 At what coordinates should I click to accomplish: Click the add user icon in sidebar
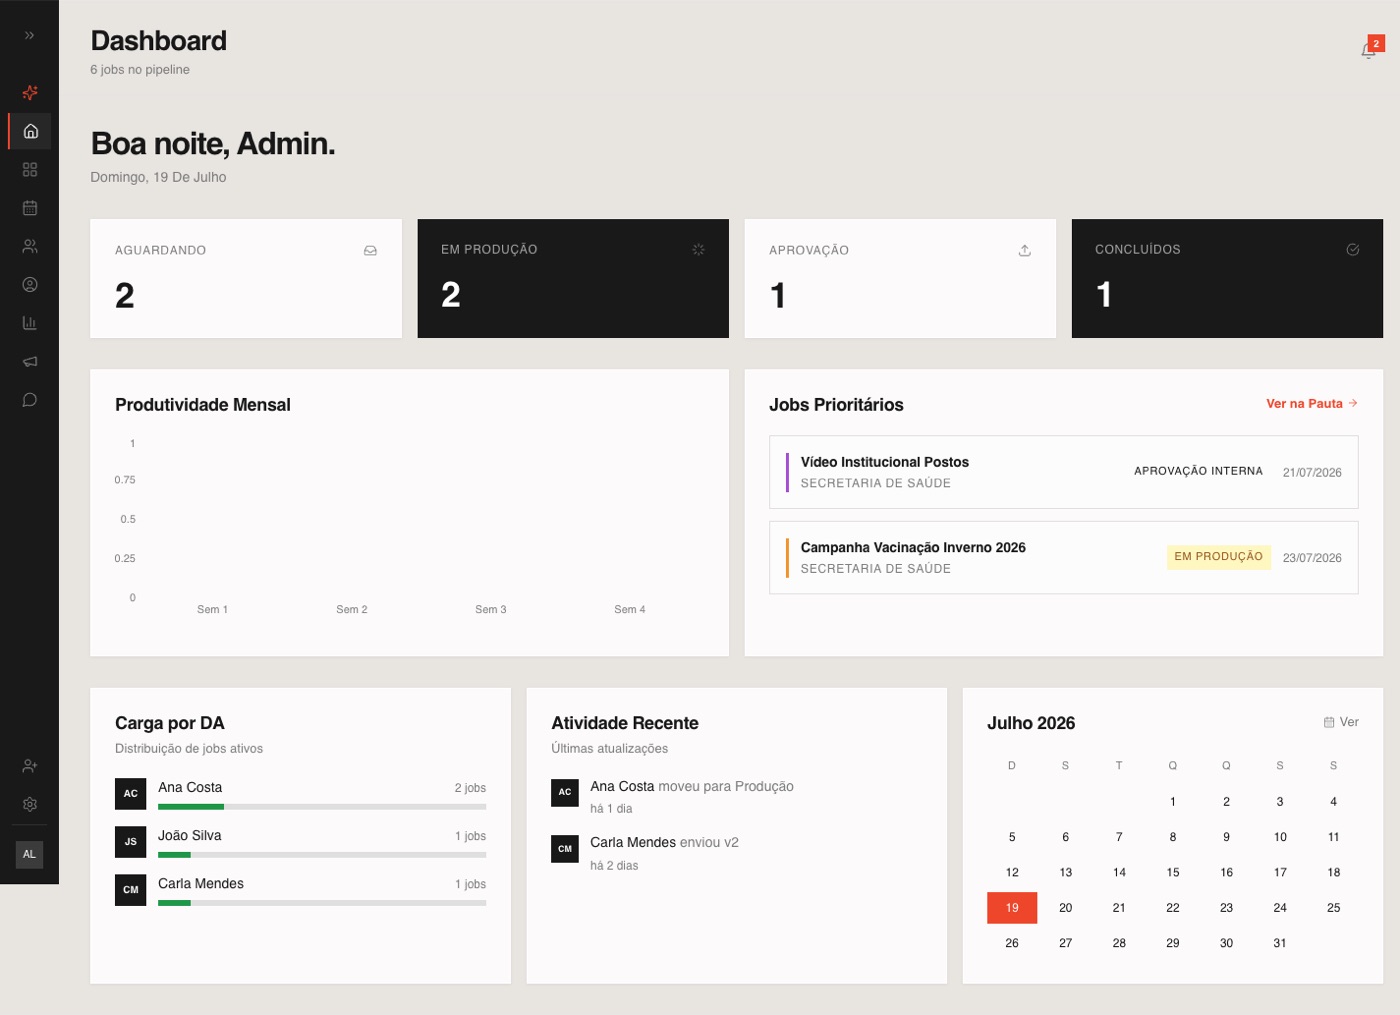pos(30,766)
